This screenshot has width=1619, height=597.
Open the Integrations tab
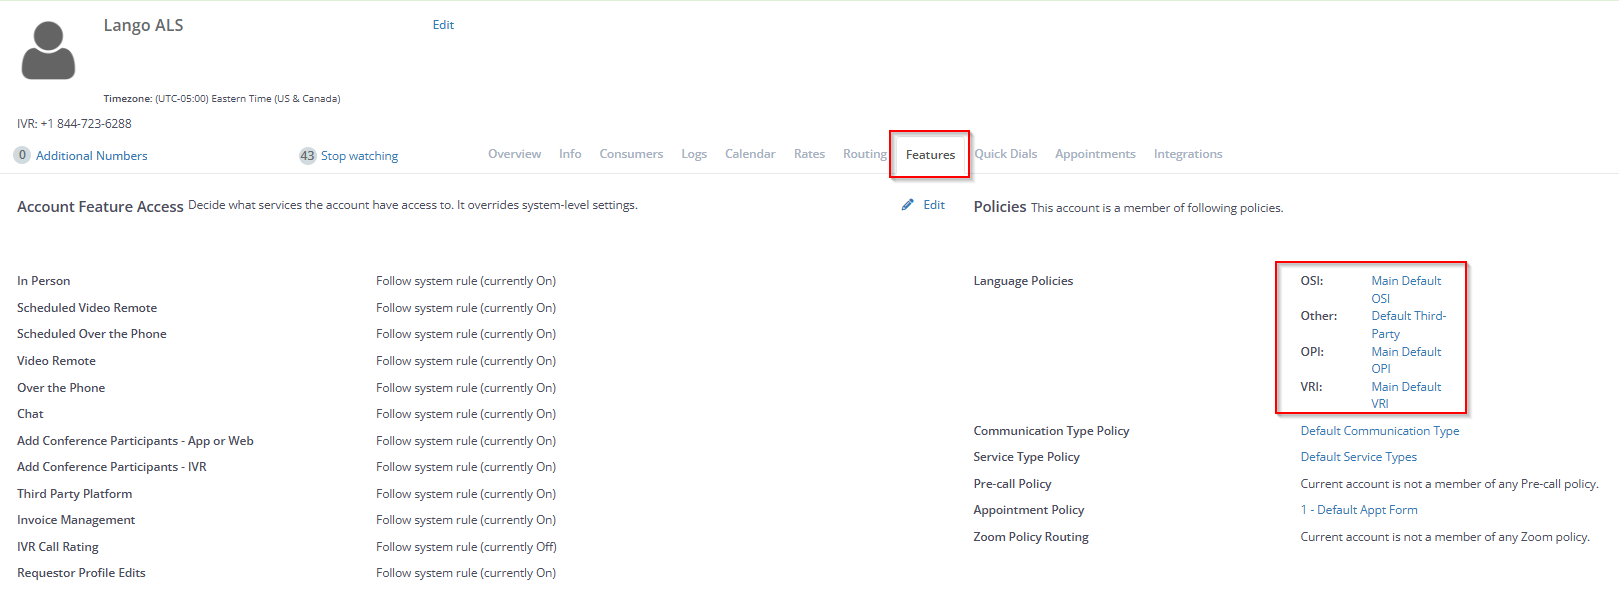click(1187, 154)
